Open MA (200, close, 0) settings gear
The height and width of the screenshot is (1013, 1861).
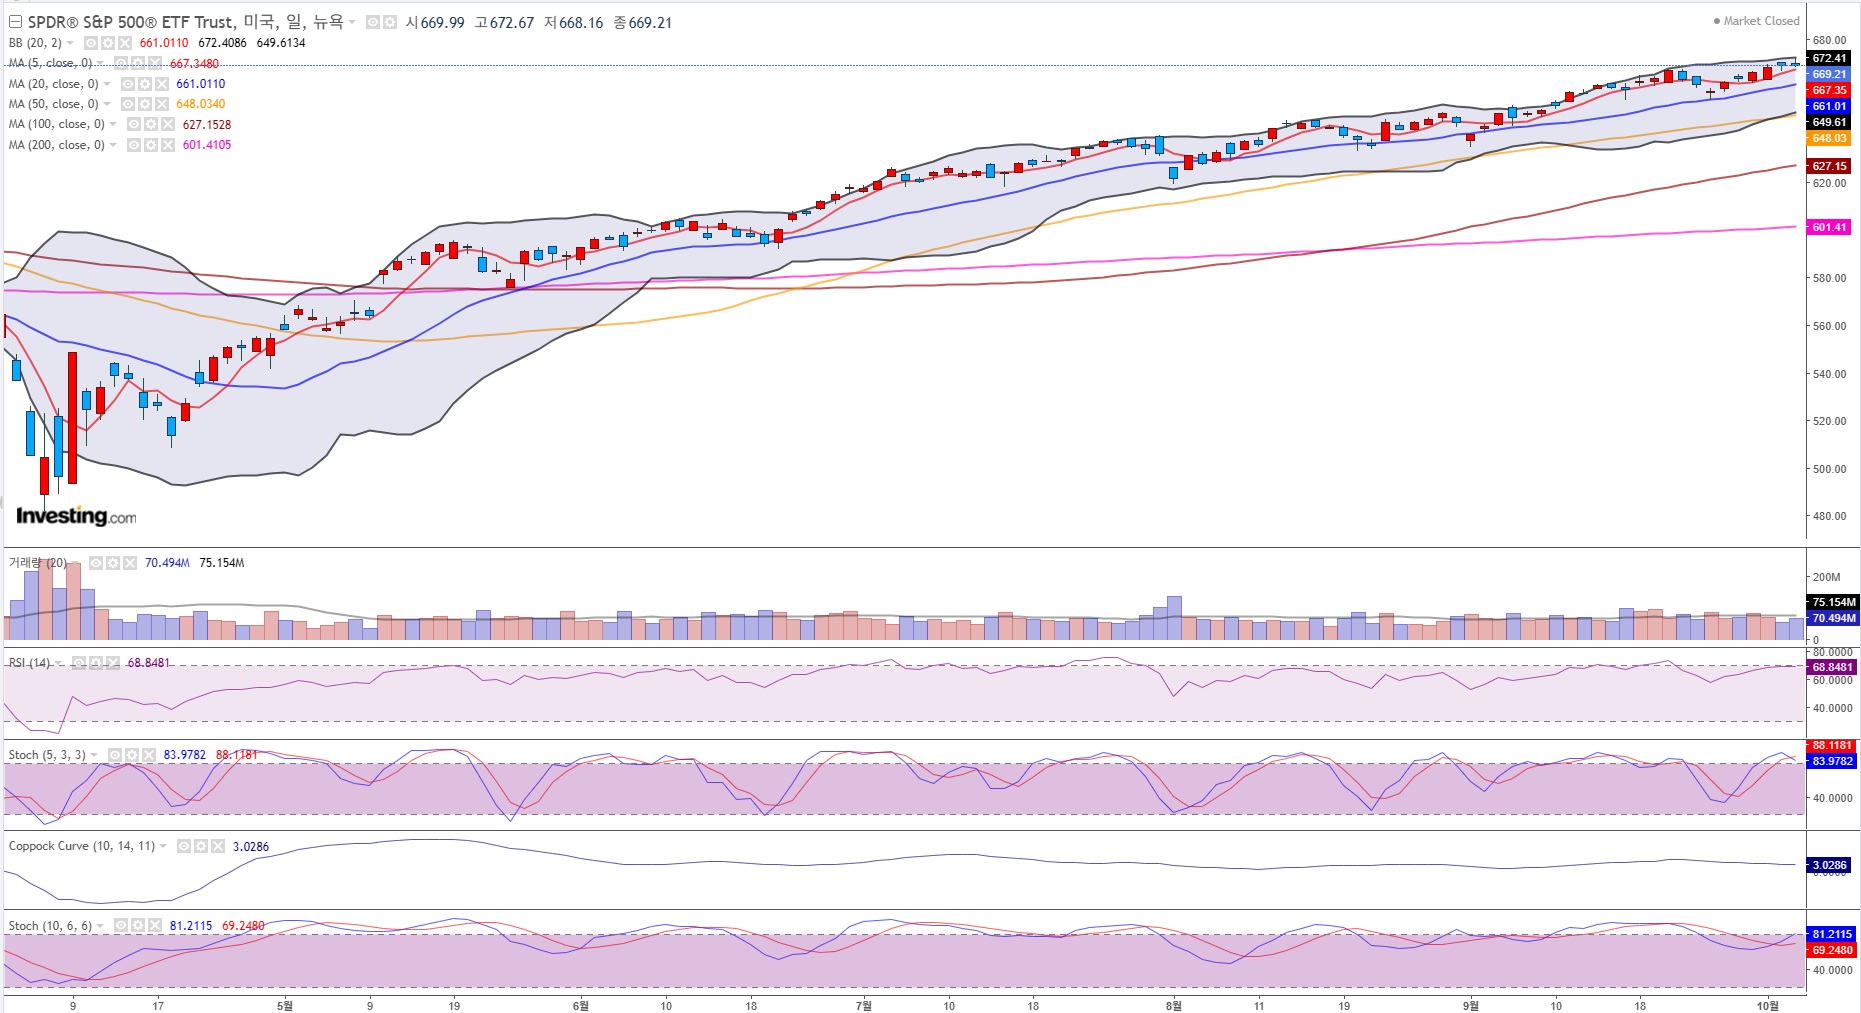(150, 145)
